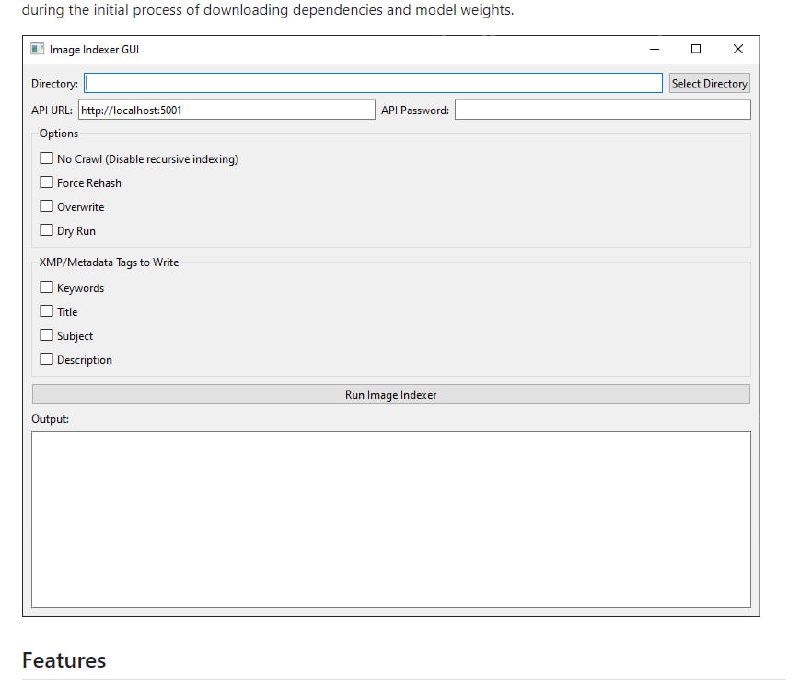Check the Description metadata tag box

46,359
